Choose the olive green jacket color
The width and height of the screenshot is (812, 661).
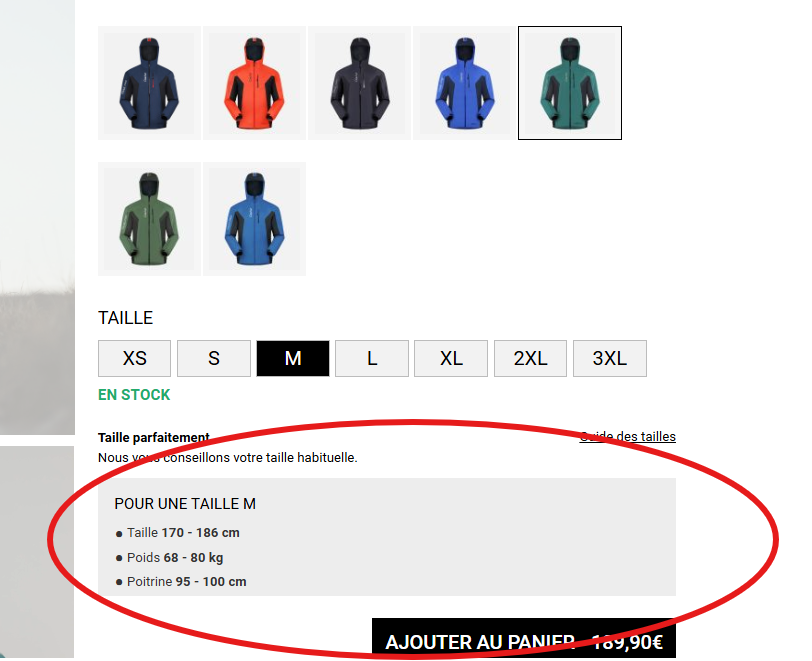149,219
